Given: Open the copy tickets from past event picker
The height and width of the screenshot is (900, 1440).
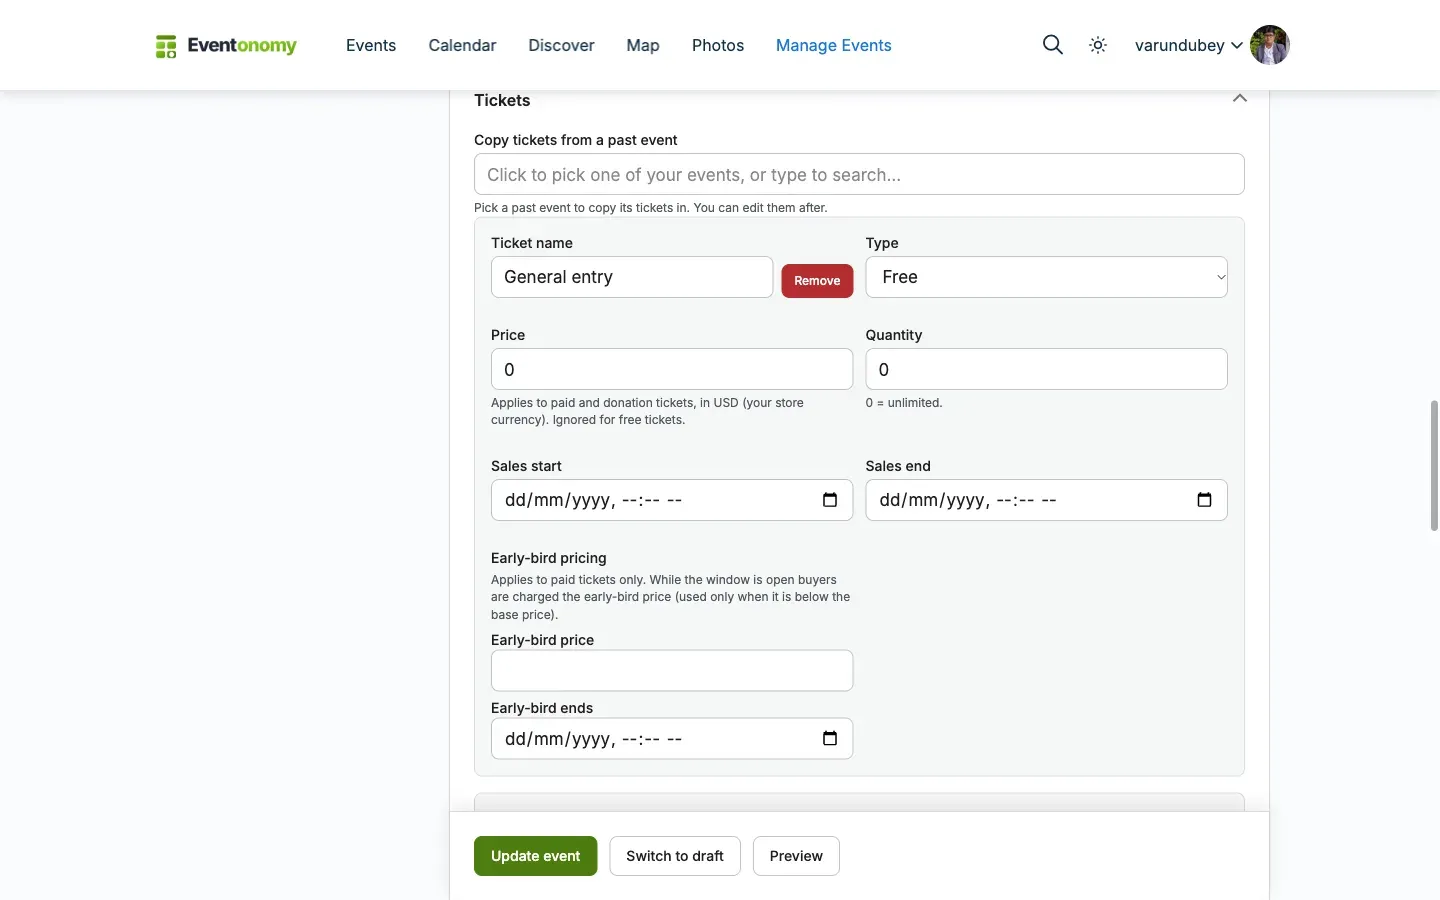Looking at the screenshot, I should 859,174.
